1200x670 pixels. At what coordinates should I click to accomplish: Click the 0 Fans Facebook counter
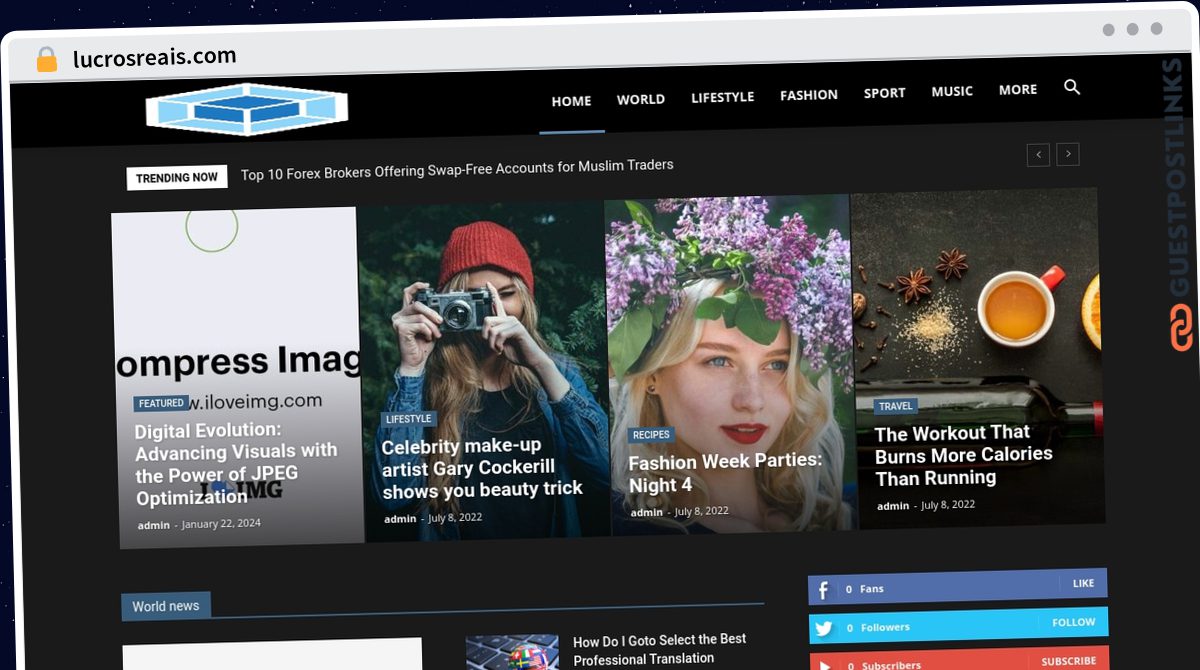[x=865, y=589]
